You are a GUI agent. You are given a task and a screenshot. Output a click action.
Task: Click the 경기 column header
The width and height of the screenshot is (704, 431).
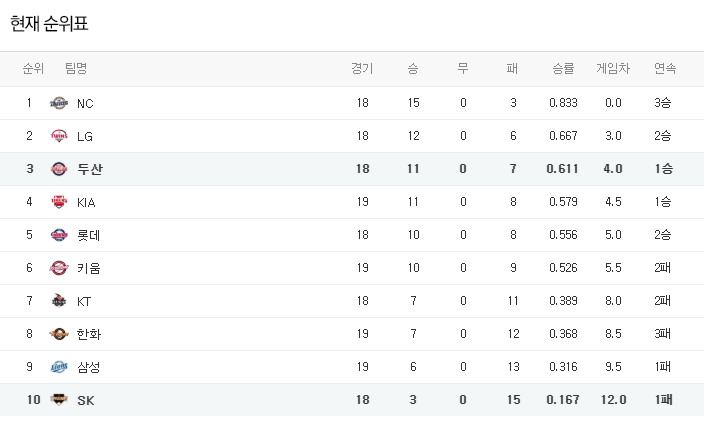click(362, 69)
